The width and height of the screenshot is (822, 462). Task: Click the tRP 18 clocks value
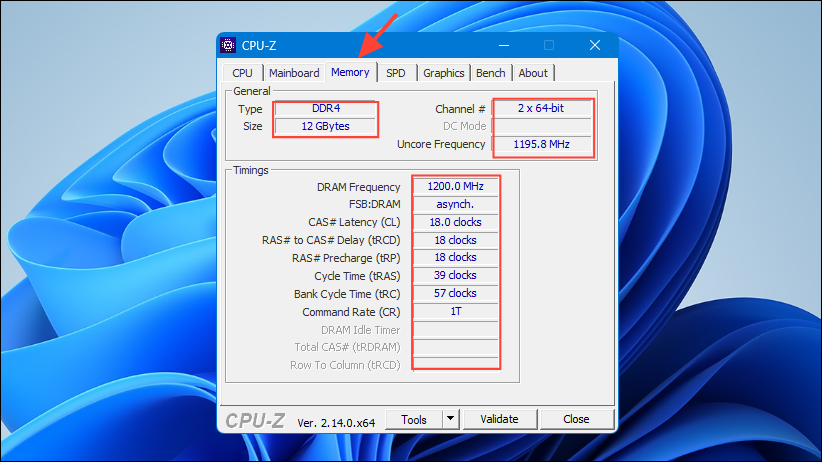(456, 257)
